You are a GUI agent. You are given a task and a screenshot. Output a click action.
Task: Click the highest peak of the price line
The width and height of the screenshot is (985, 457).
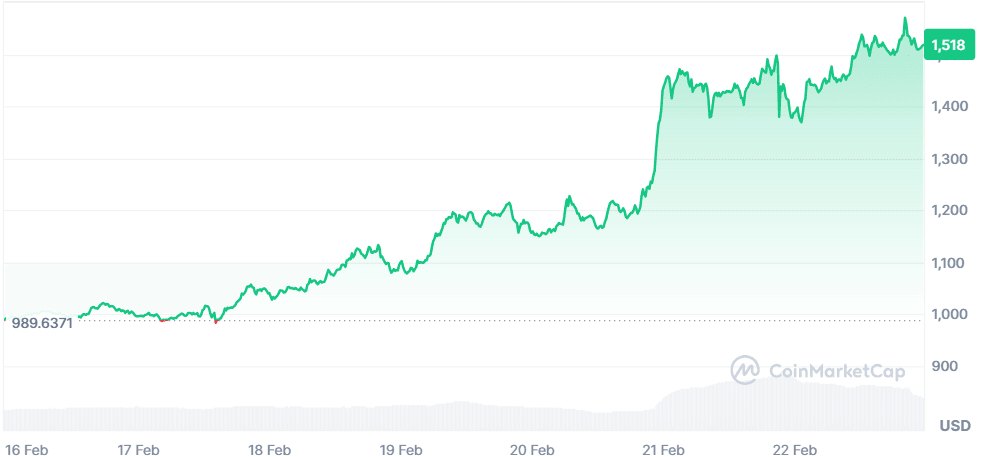tap(905, 18)
